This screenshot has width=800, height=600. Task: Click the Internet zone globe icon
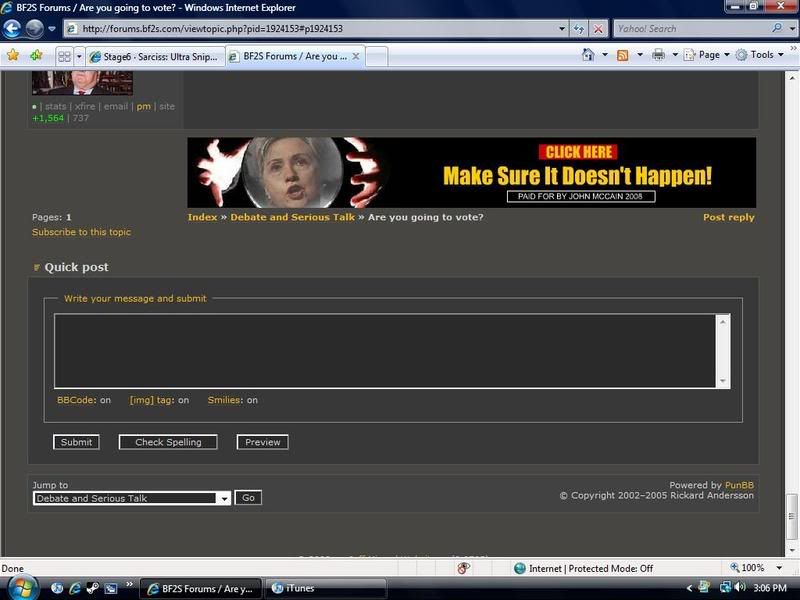520,568
